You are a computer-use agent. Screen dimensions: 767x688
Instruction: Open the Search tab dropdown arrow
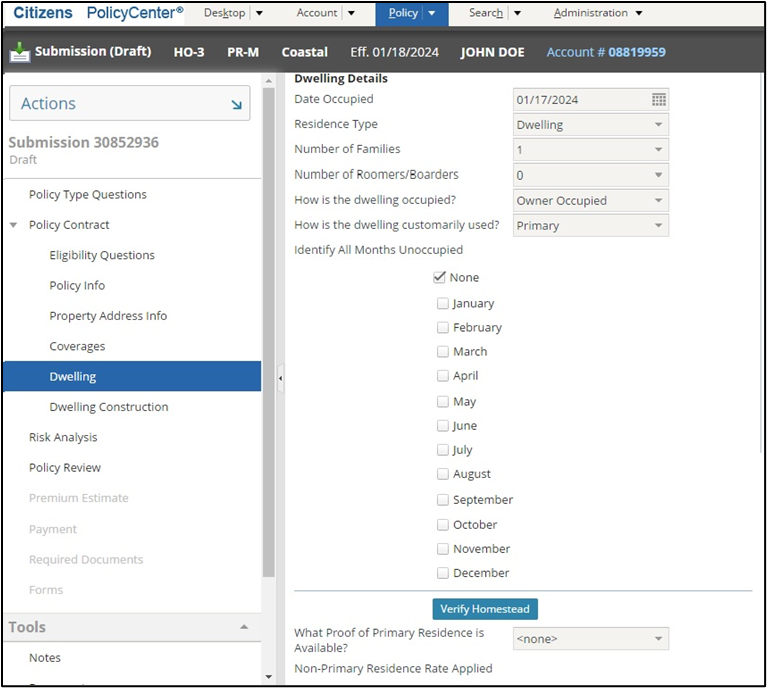coord(517,14)
